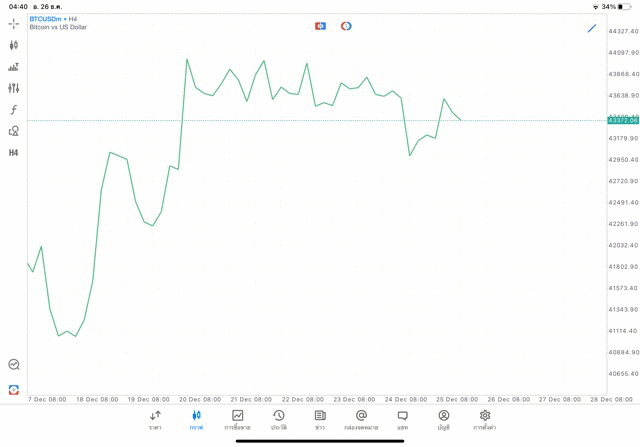Select the crosshair cursor tool

[x=14, y=23]
